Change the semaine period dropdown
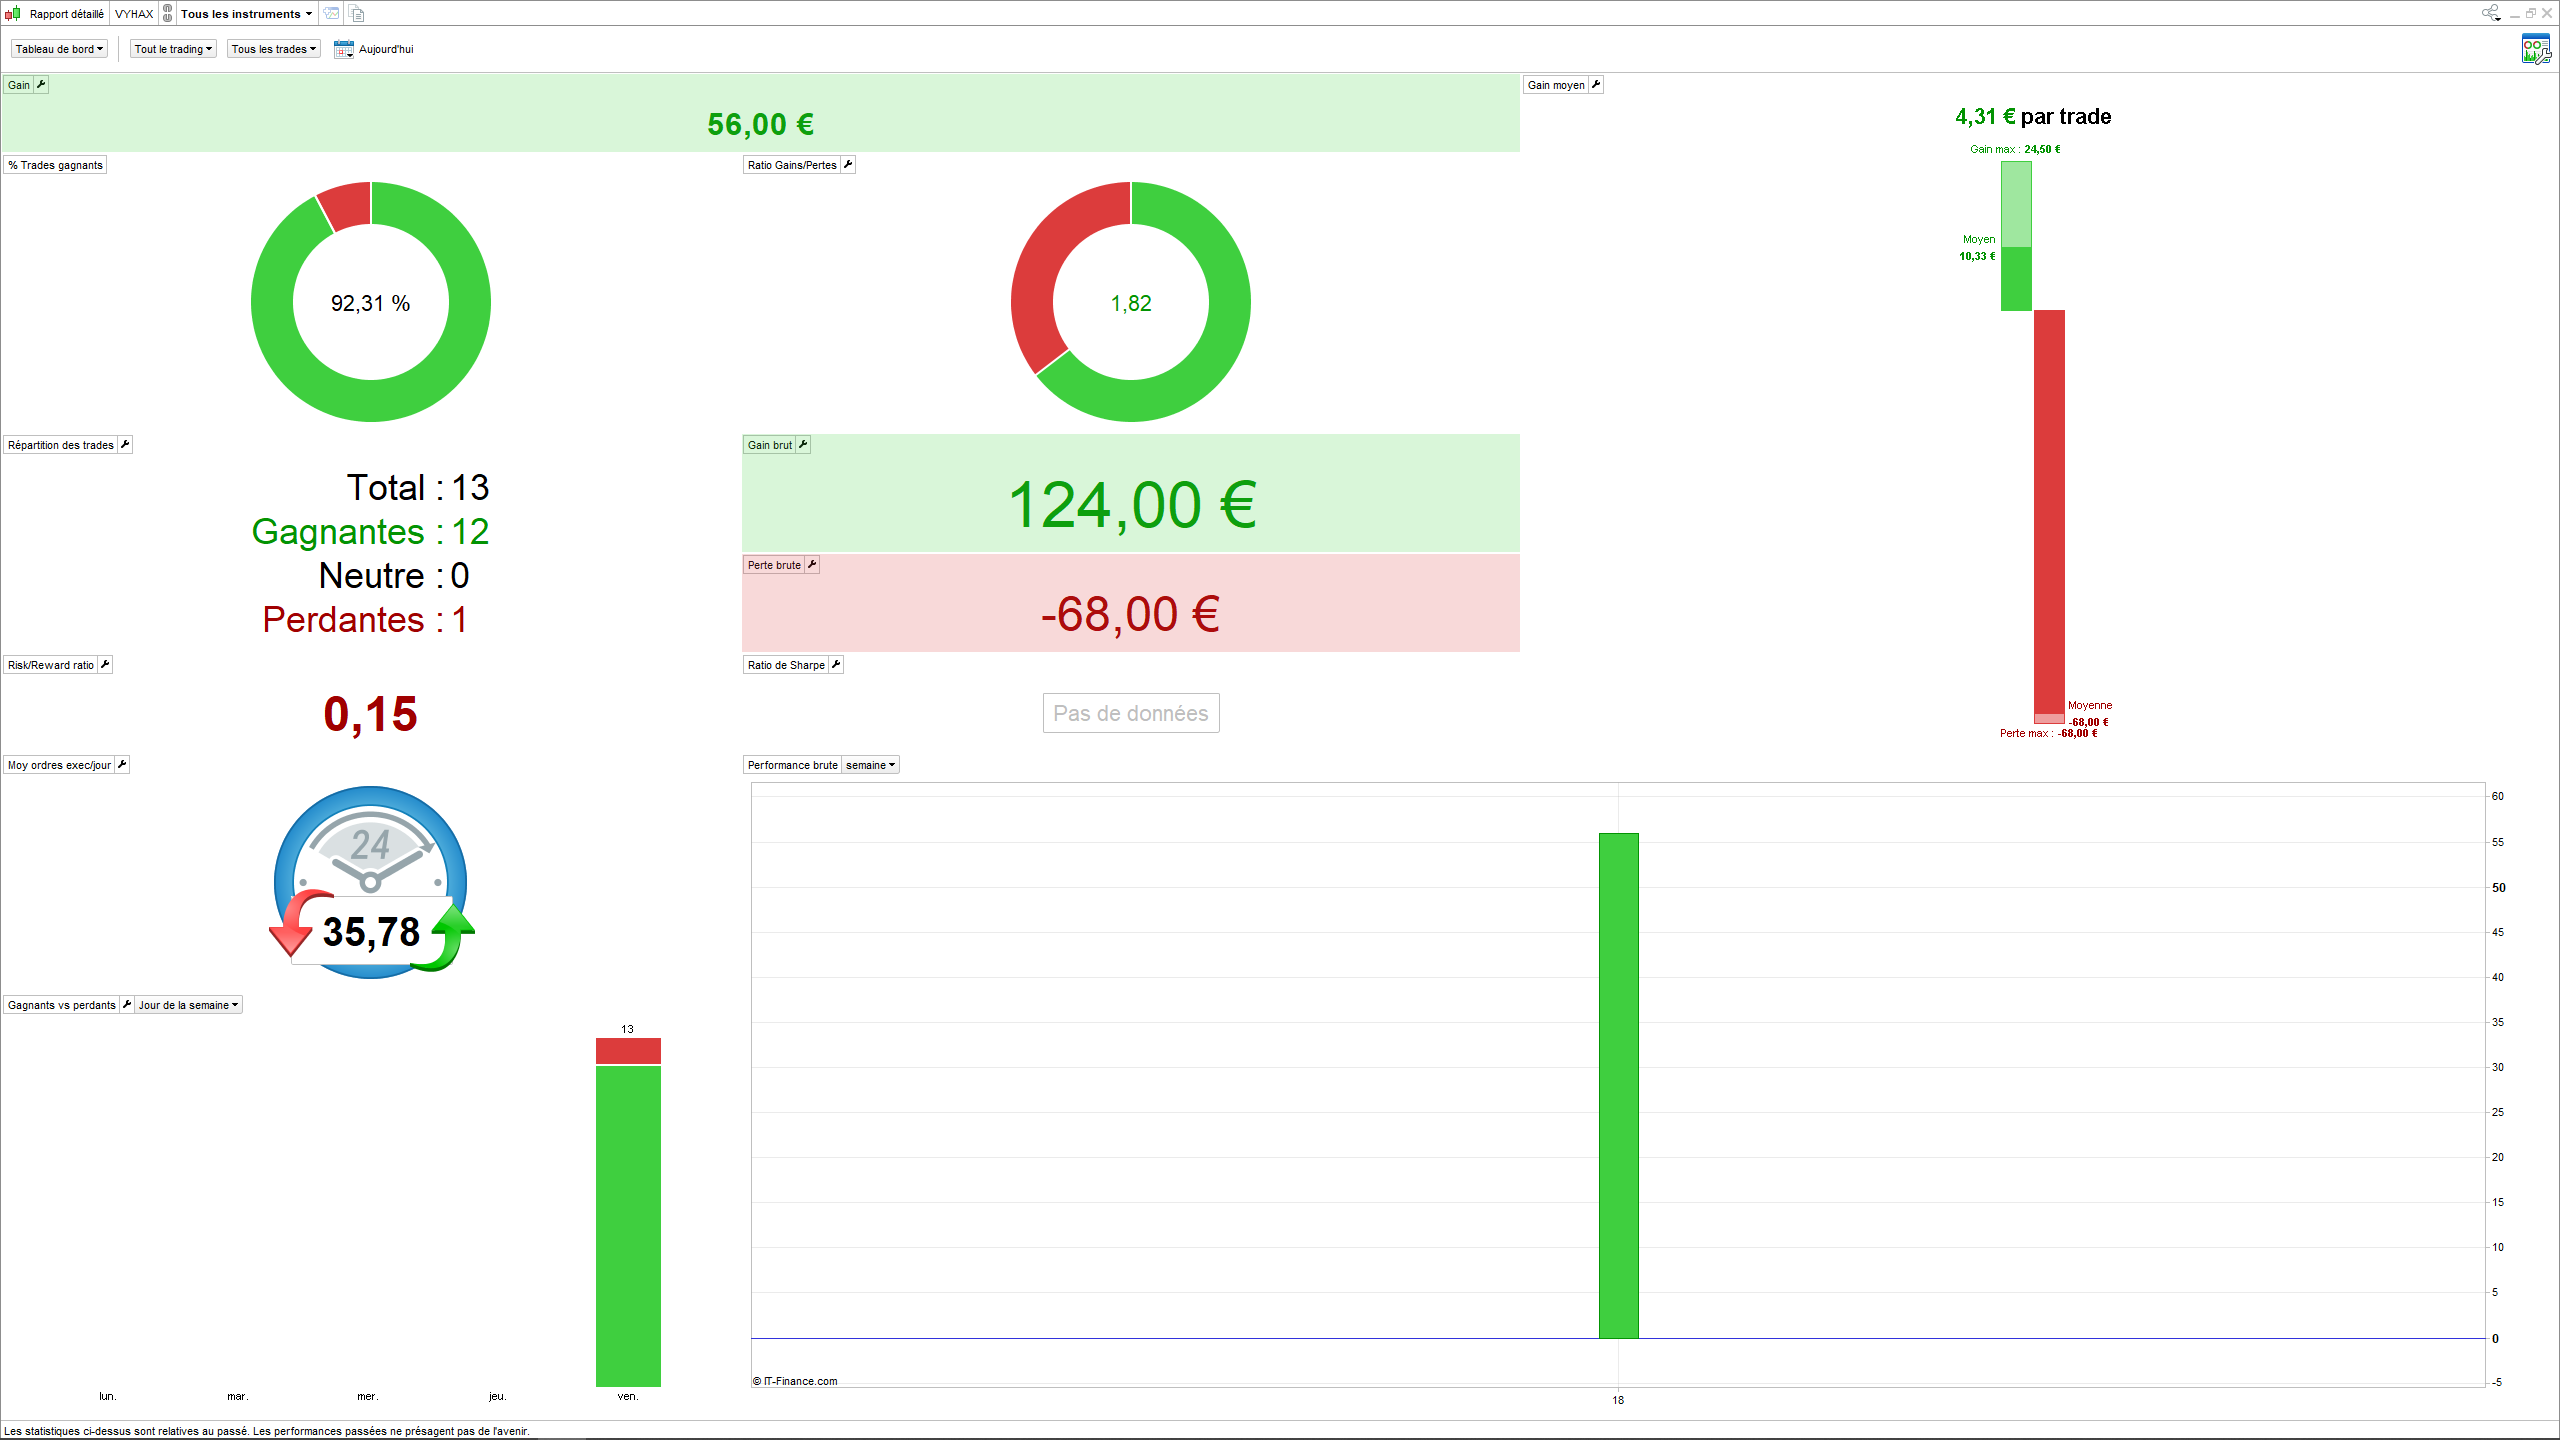 coord(870,765)
